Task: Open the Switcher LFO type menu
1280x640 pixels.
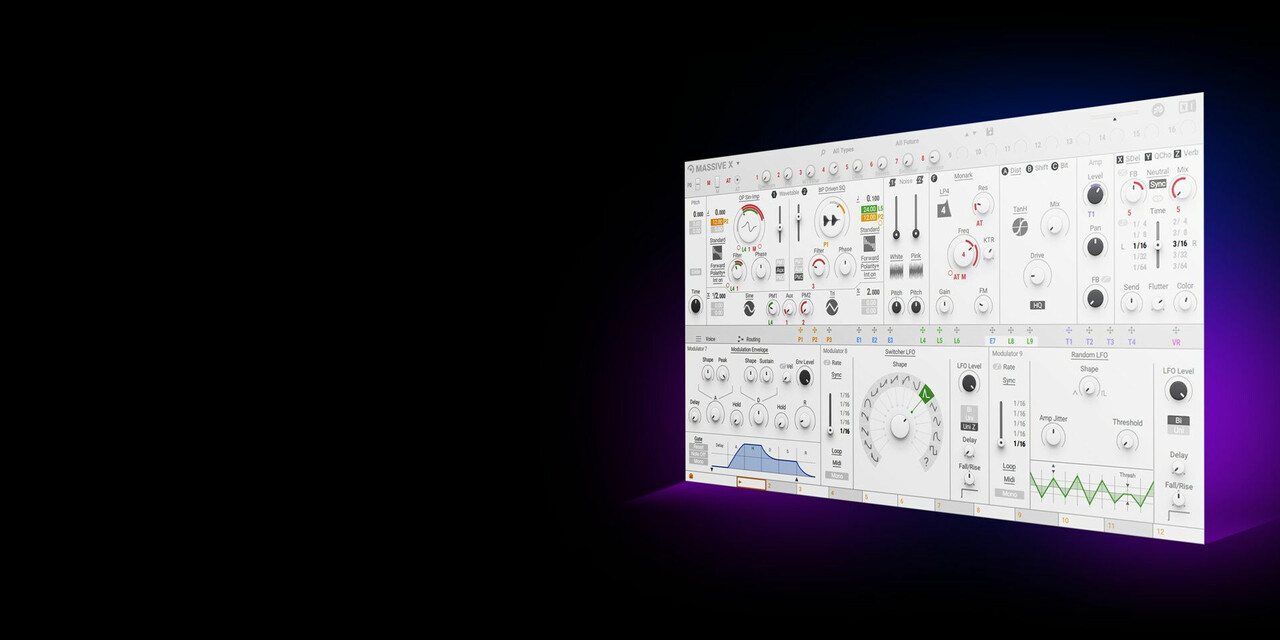Action: point(900,352)
